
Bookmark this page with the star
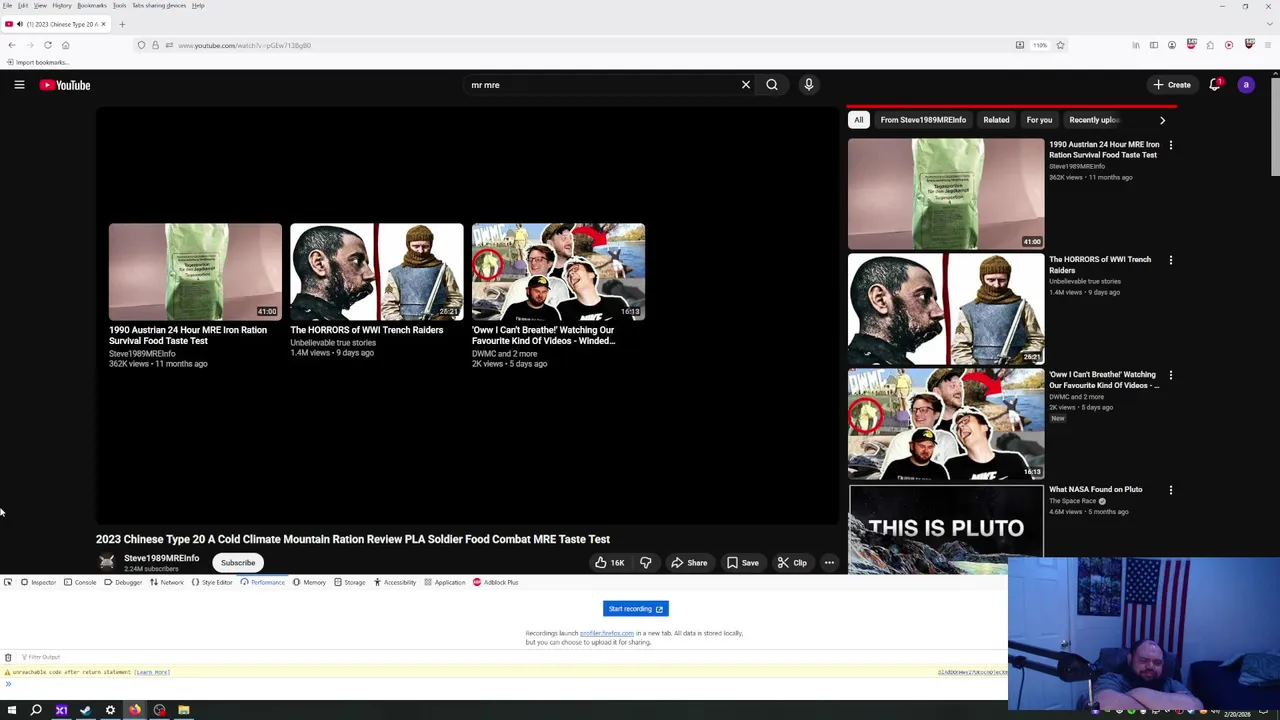click(x=1060, y=45)
